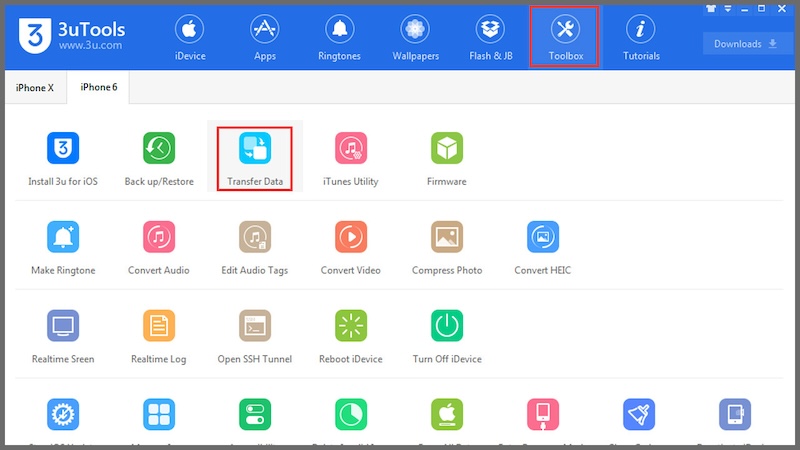Open the Transfer Data tool
800x450 pixels.
[x=255, y=159]
